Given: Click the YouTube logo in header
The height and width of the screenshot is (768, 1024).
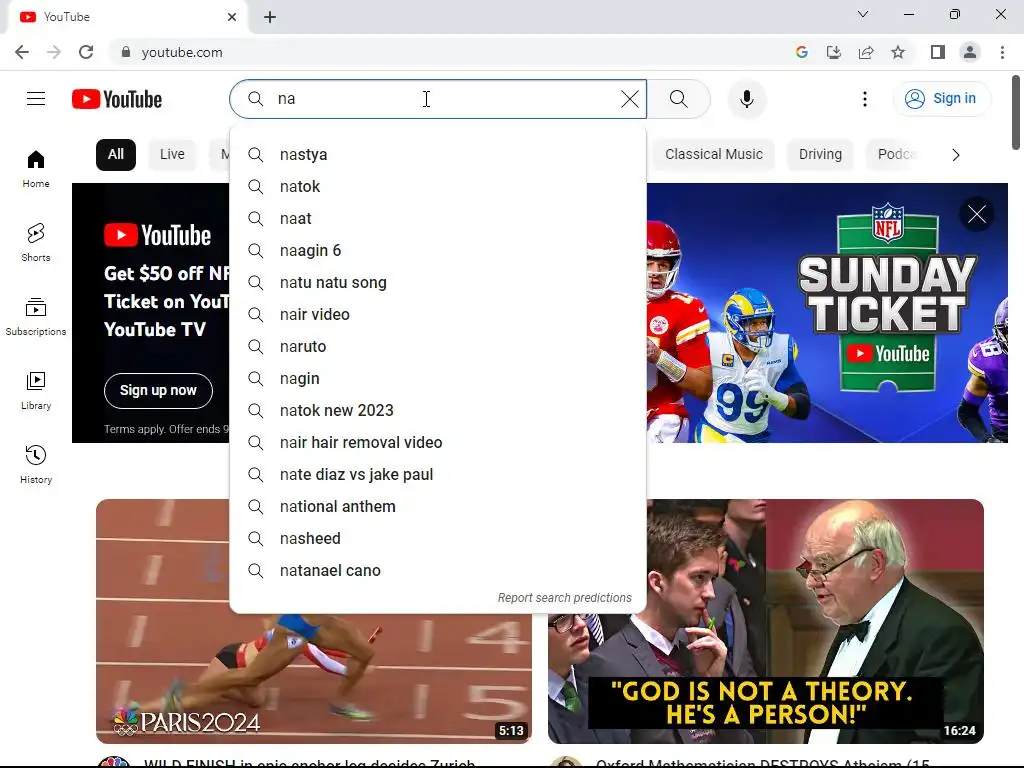Looking at the screenshot, I should (117, 99).
